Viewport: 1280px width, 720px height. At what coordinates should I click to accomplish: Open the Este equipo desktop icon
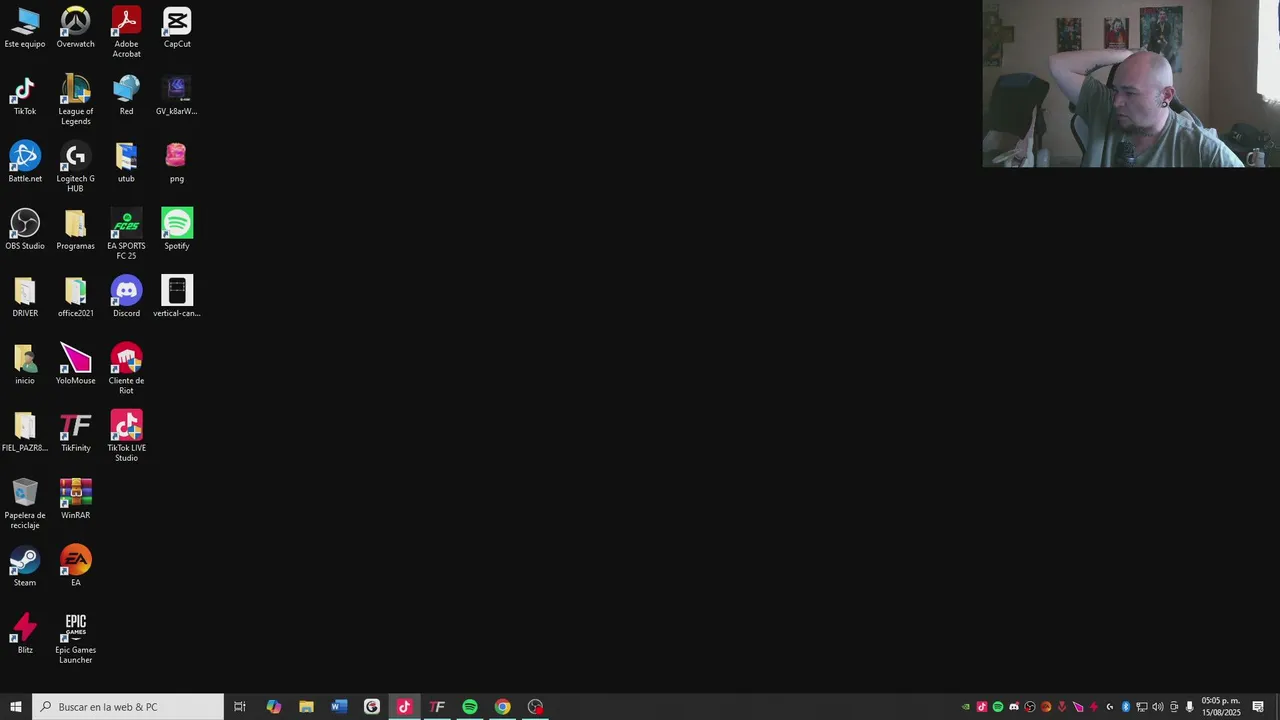[25, 28]
